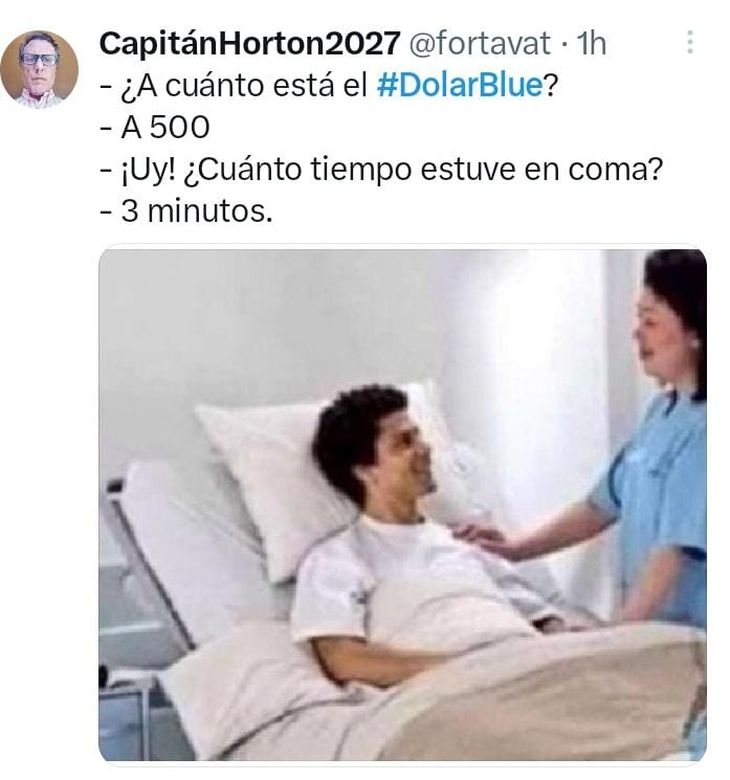Viewport: 730px width, 780px height.
Task: Open the @fortavat handle link
Action: (480, 43)
